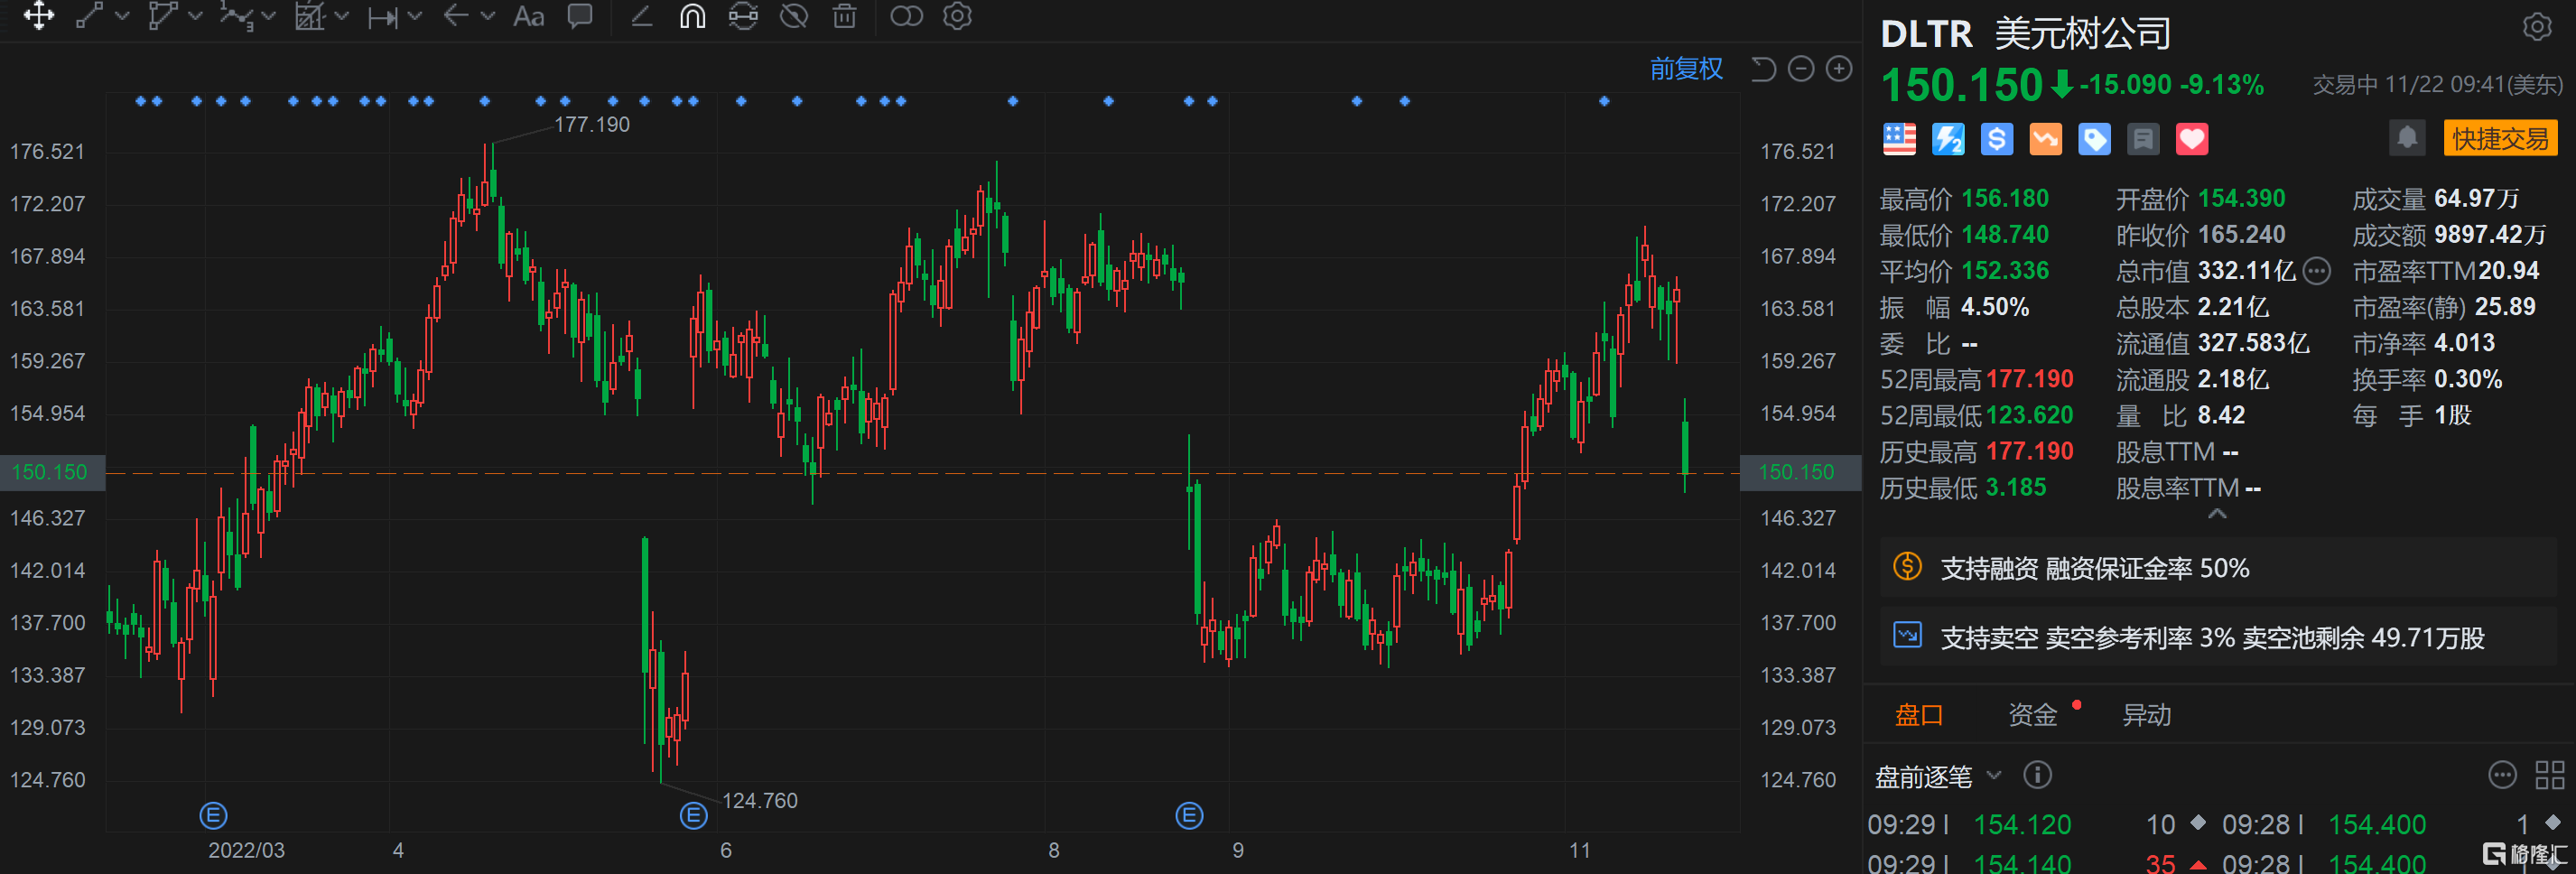Image resolution: width=2576 pixels, height=874 pixels.
Task: Toggle the red heart favorite icon
Action: pyautogui.click(x=2192, y=139)
